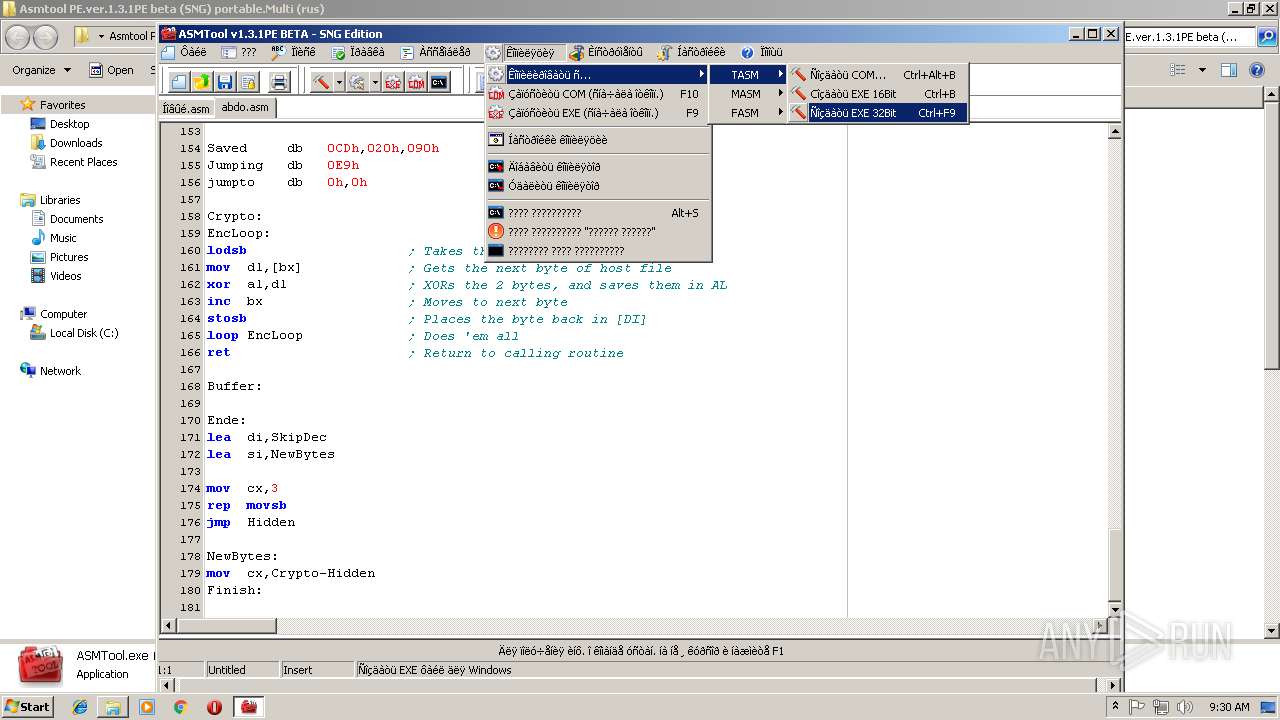
Task: Click the gear-wrench toolbar icon
Action: 357,82
